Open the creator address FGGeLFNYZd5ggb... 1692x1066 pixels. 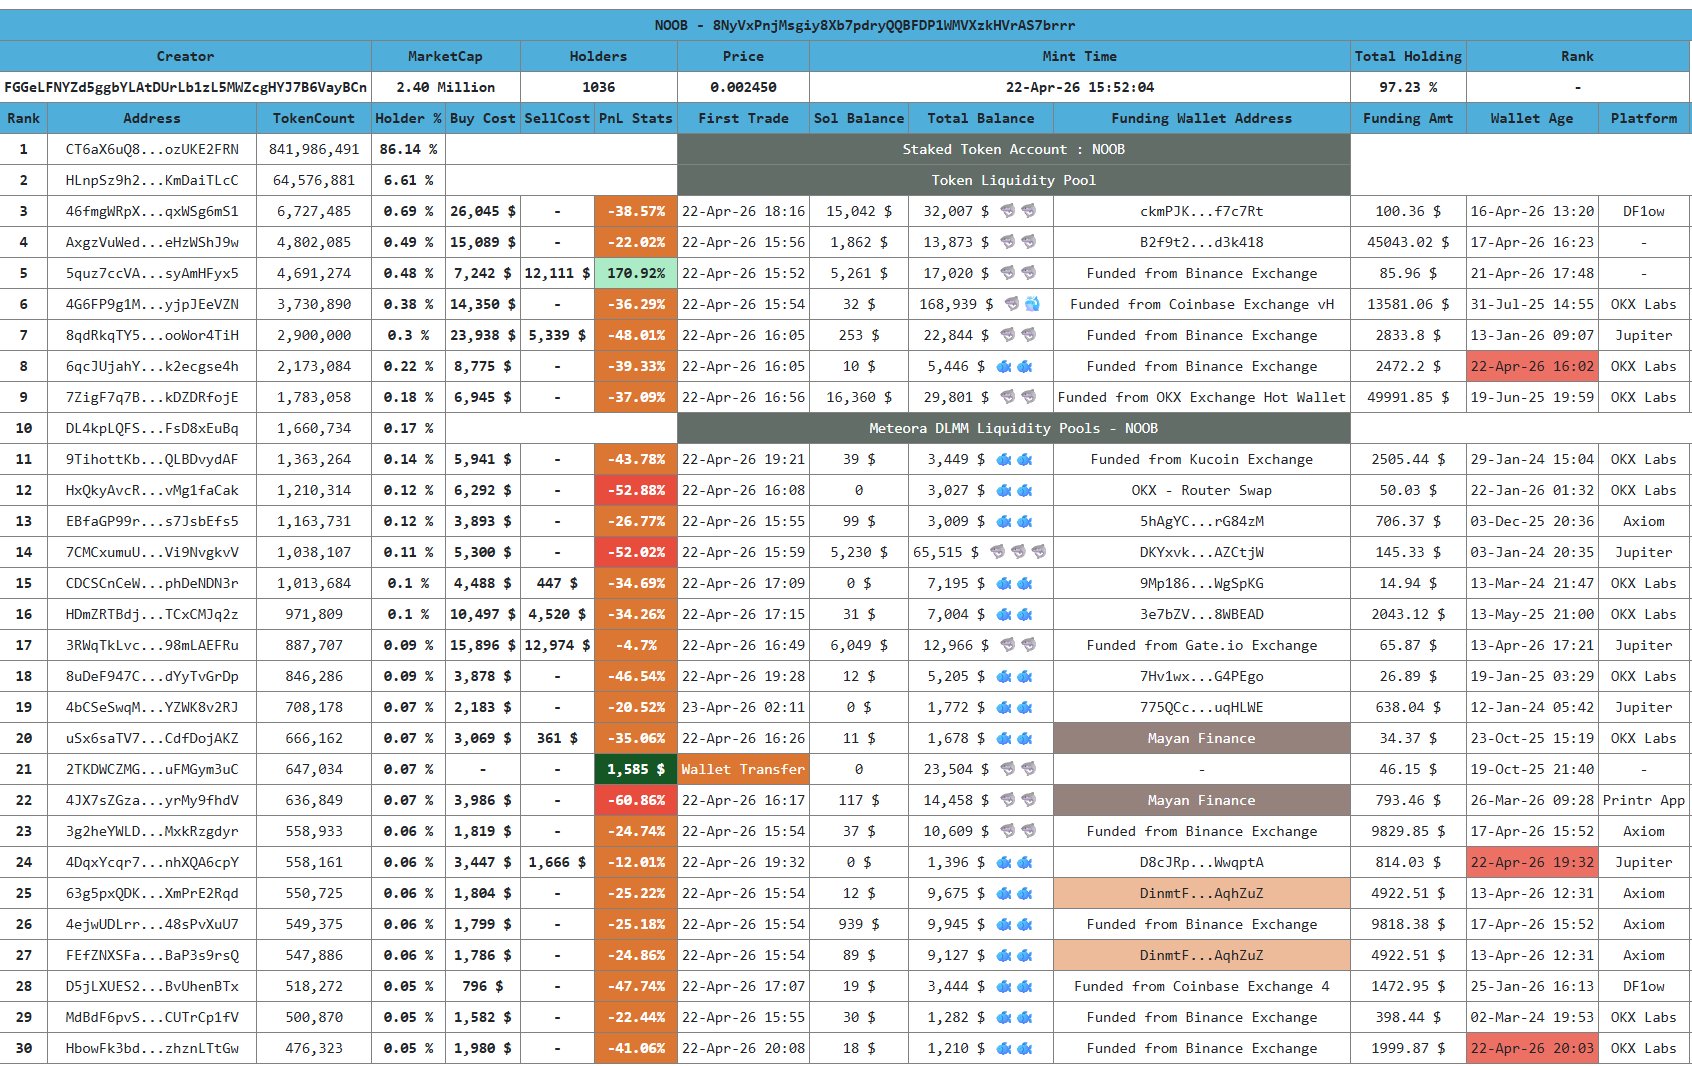click(x=185, y=87)
